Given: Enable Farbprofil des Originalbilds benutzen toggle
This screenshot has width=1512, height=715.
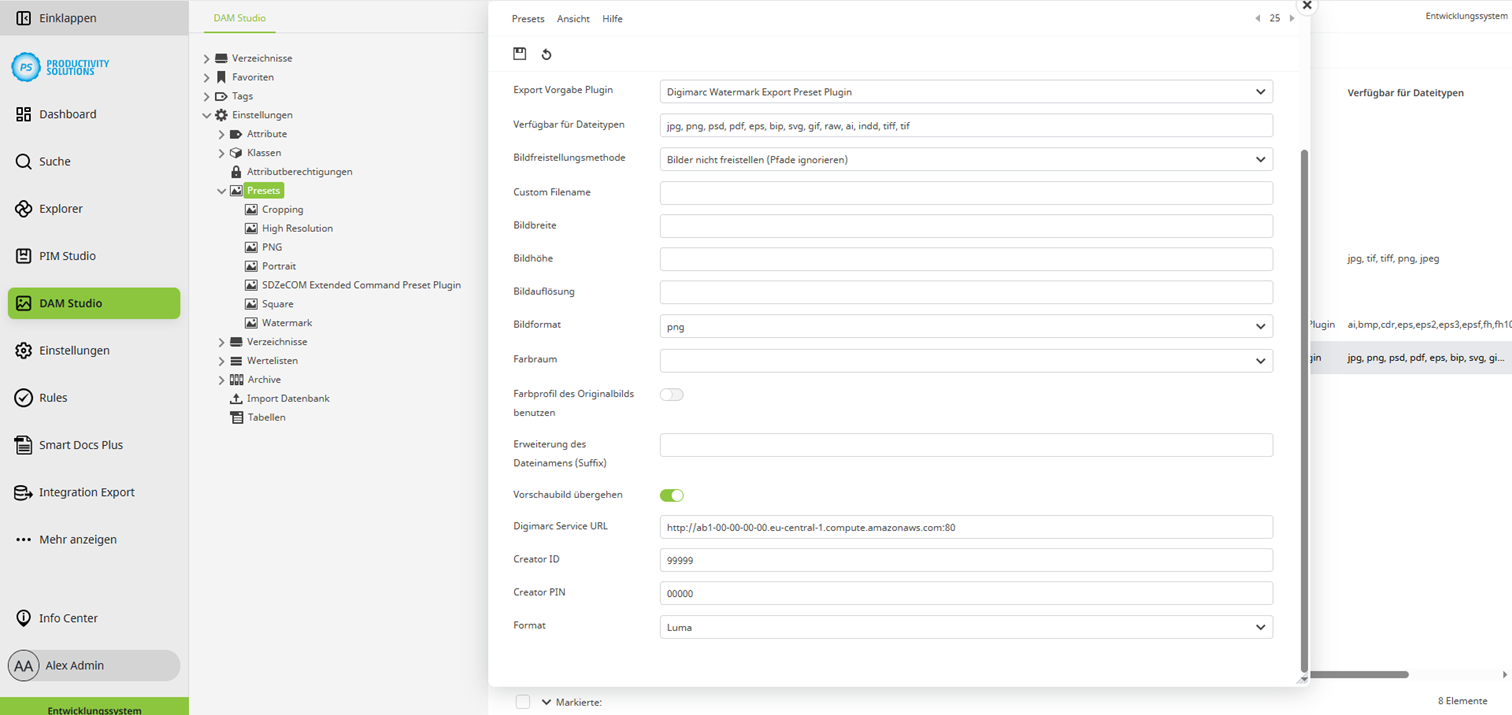Looking at the screenshot, I should coord(671,395).
